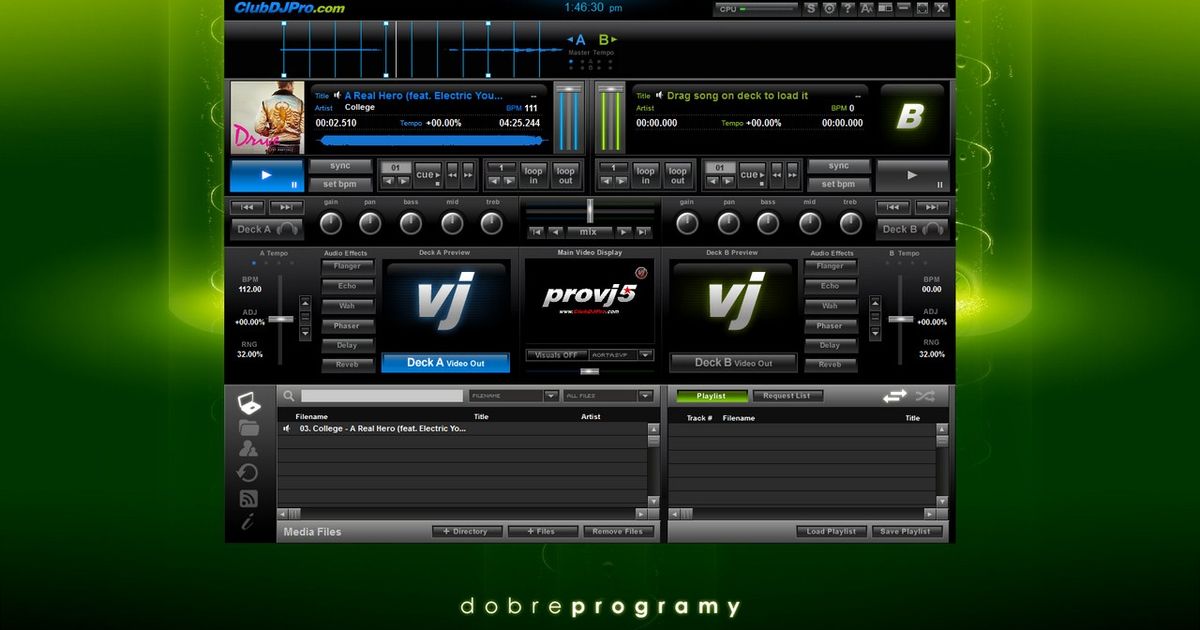
Task: Click the Deck A bass knob
Action: click(x=411, y=223)
